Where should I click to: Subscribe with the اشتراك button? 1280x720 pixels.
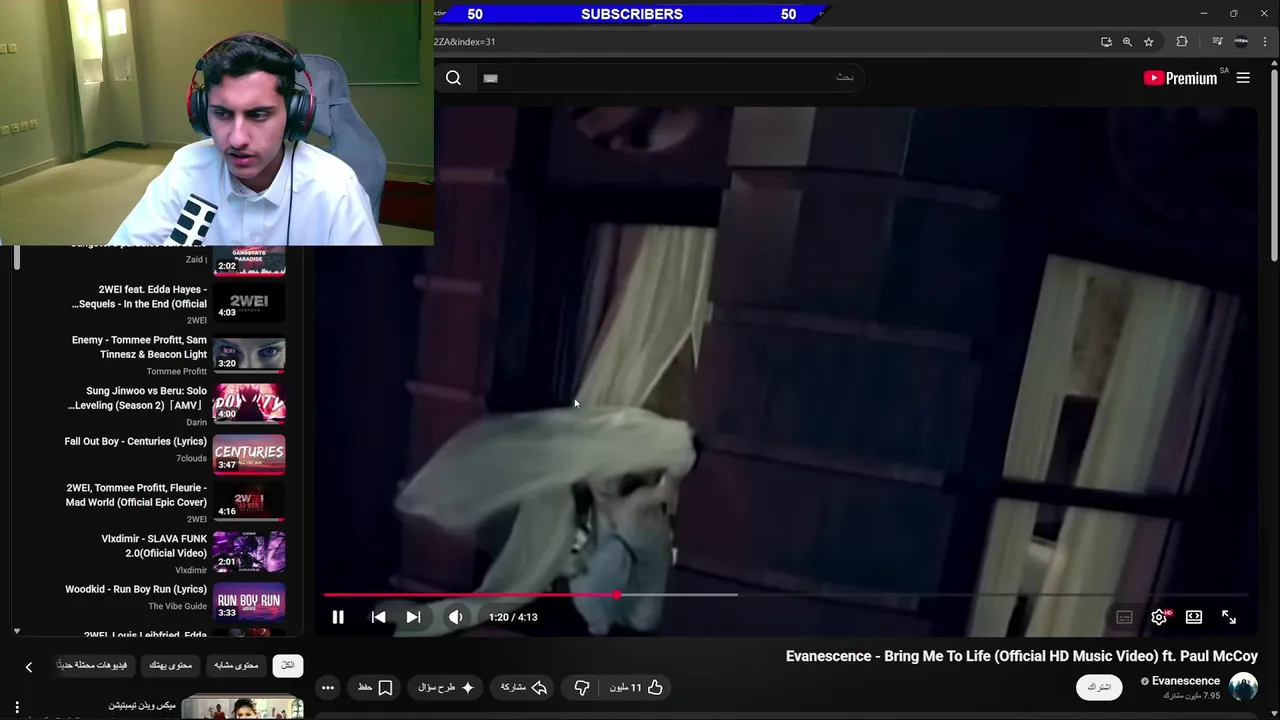(x=1099, y=687)
